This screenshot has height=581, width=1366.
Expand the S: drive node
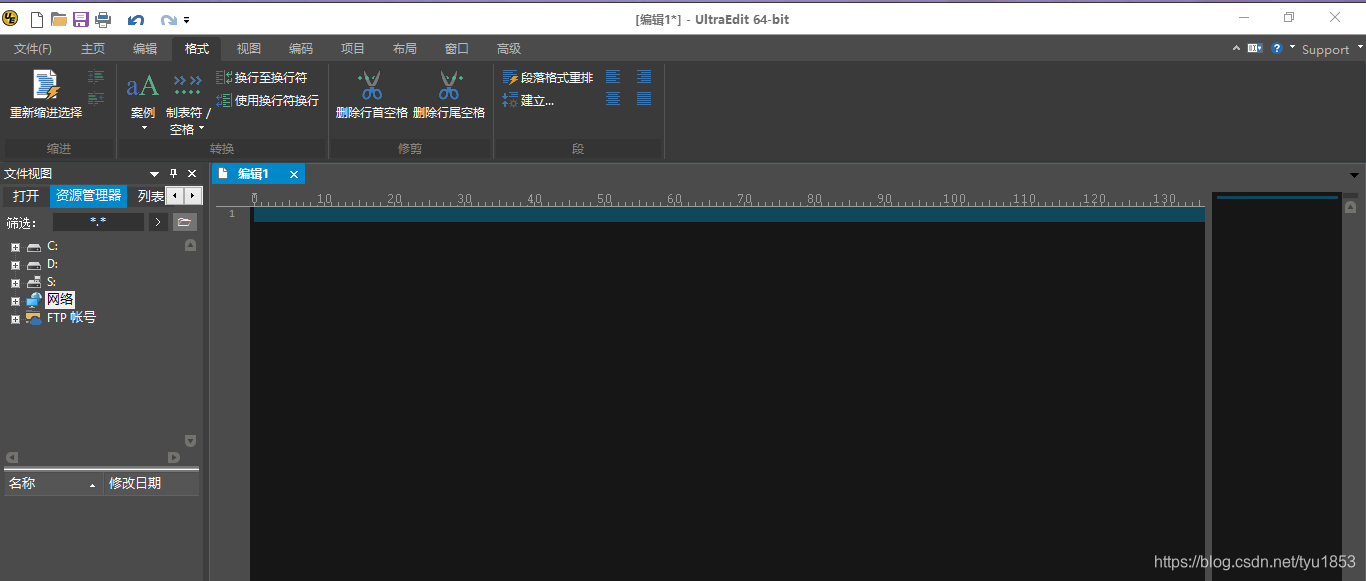(15, 283)
